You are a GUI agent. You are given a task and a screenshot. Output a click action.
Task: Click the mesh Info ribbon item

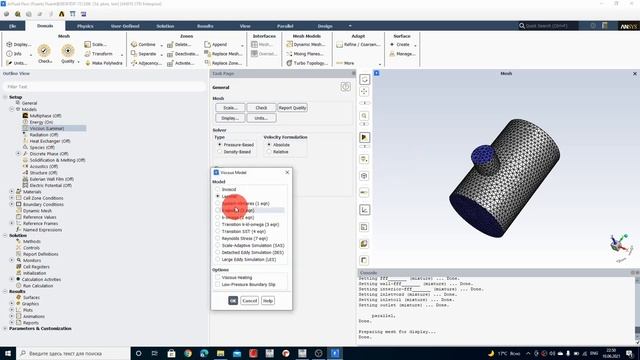pos(15,54)
